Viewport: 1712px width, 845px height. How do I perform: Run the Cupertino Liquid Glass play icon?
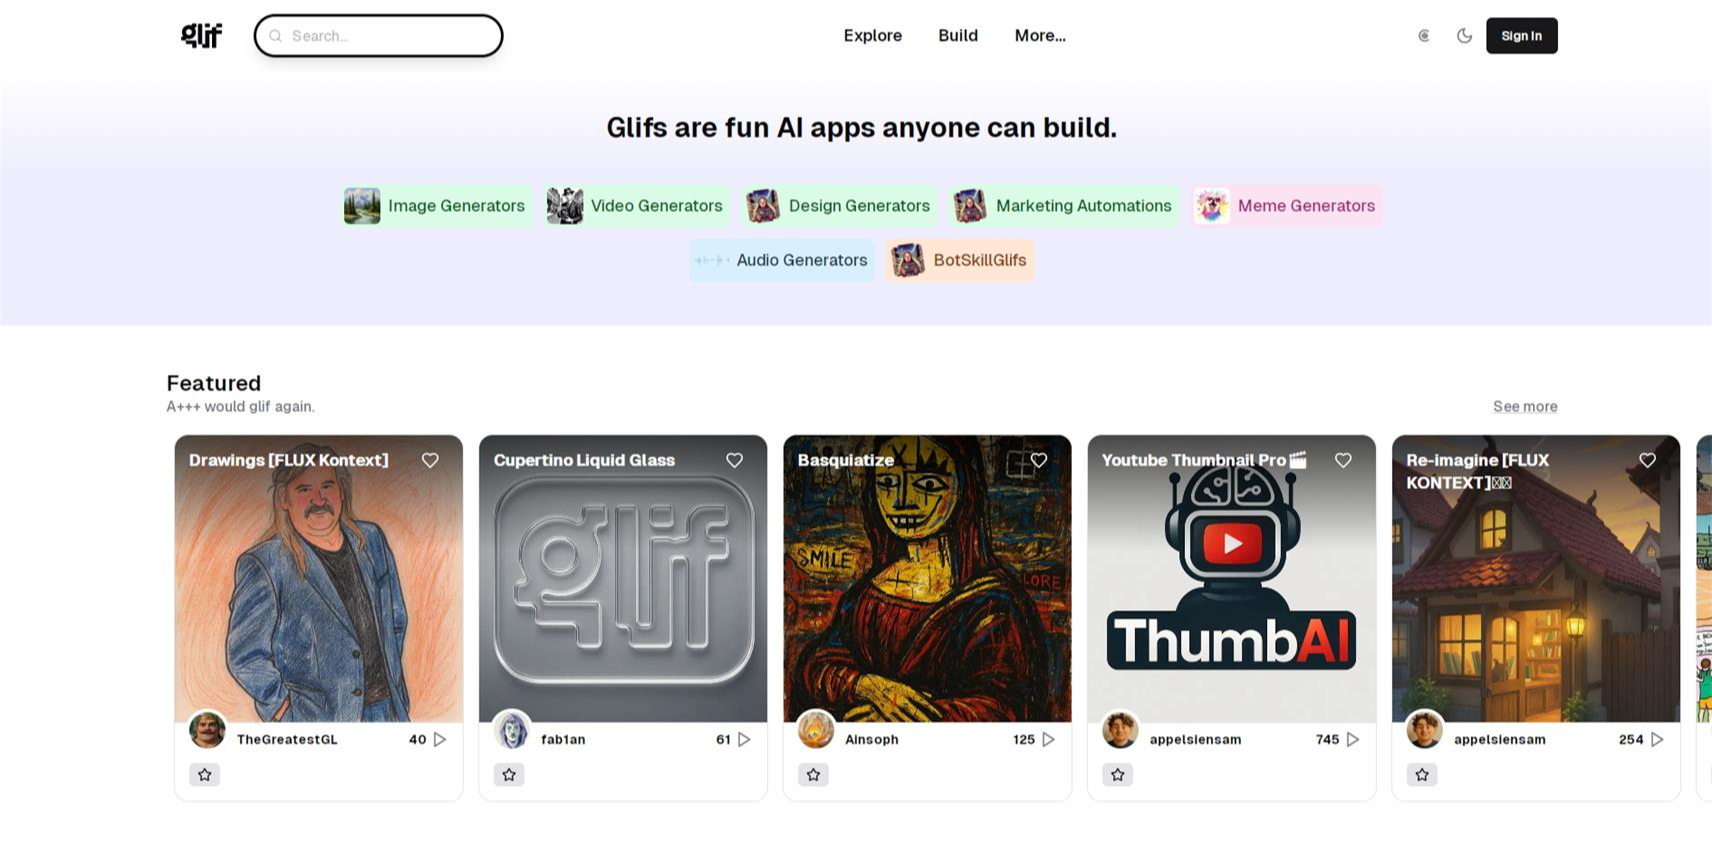point(744,740)
